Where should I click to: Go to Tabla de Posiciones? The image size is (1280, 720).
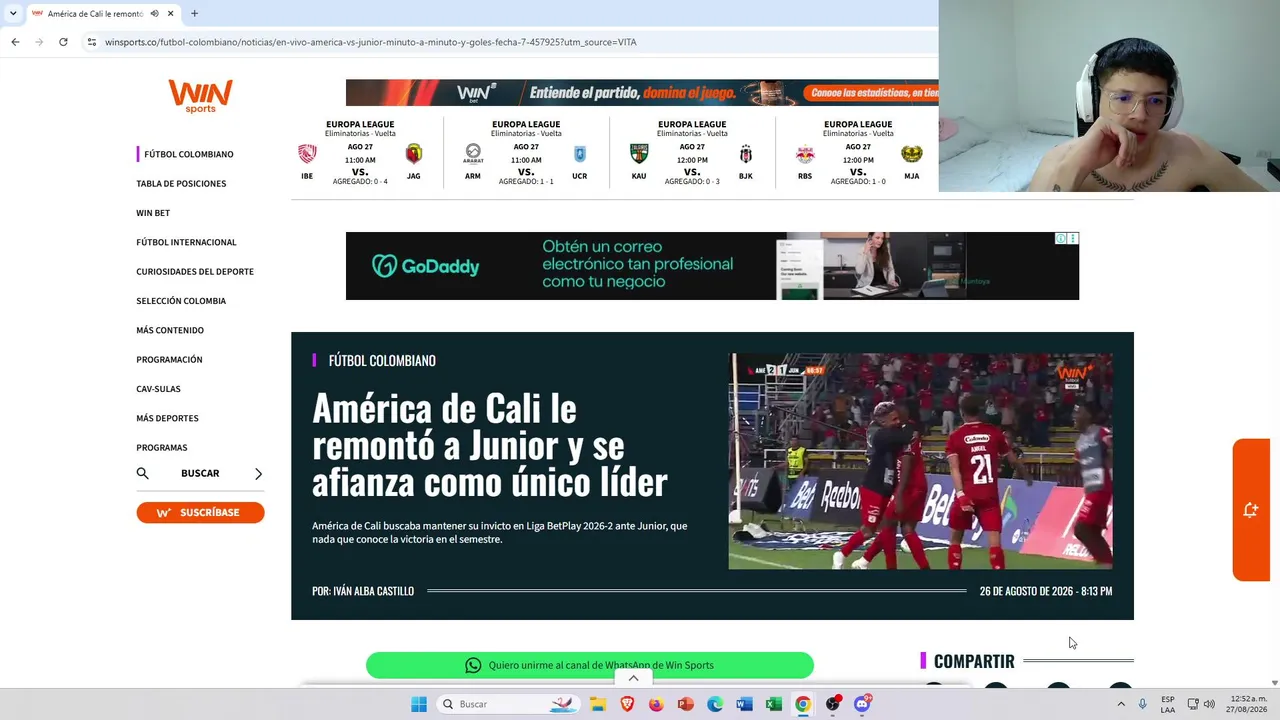[x=181, y=184]
